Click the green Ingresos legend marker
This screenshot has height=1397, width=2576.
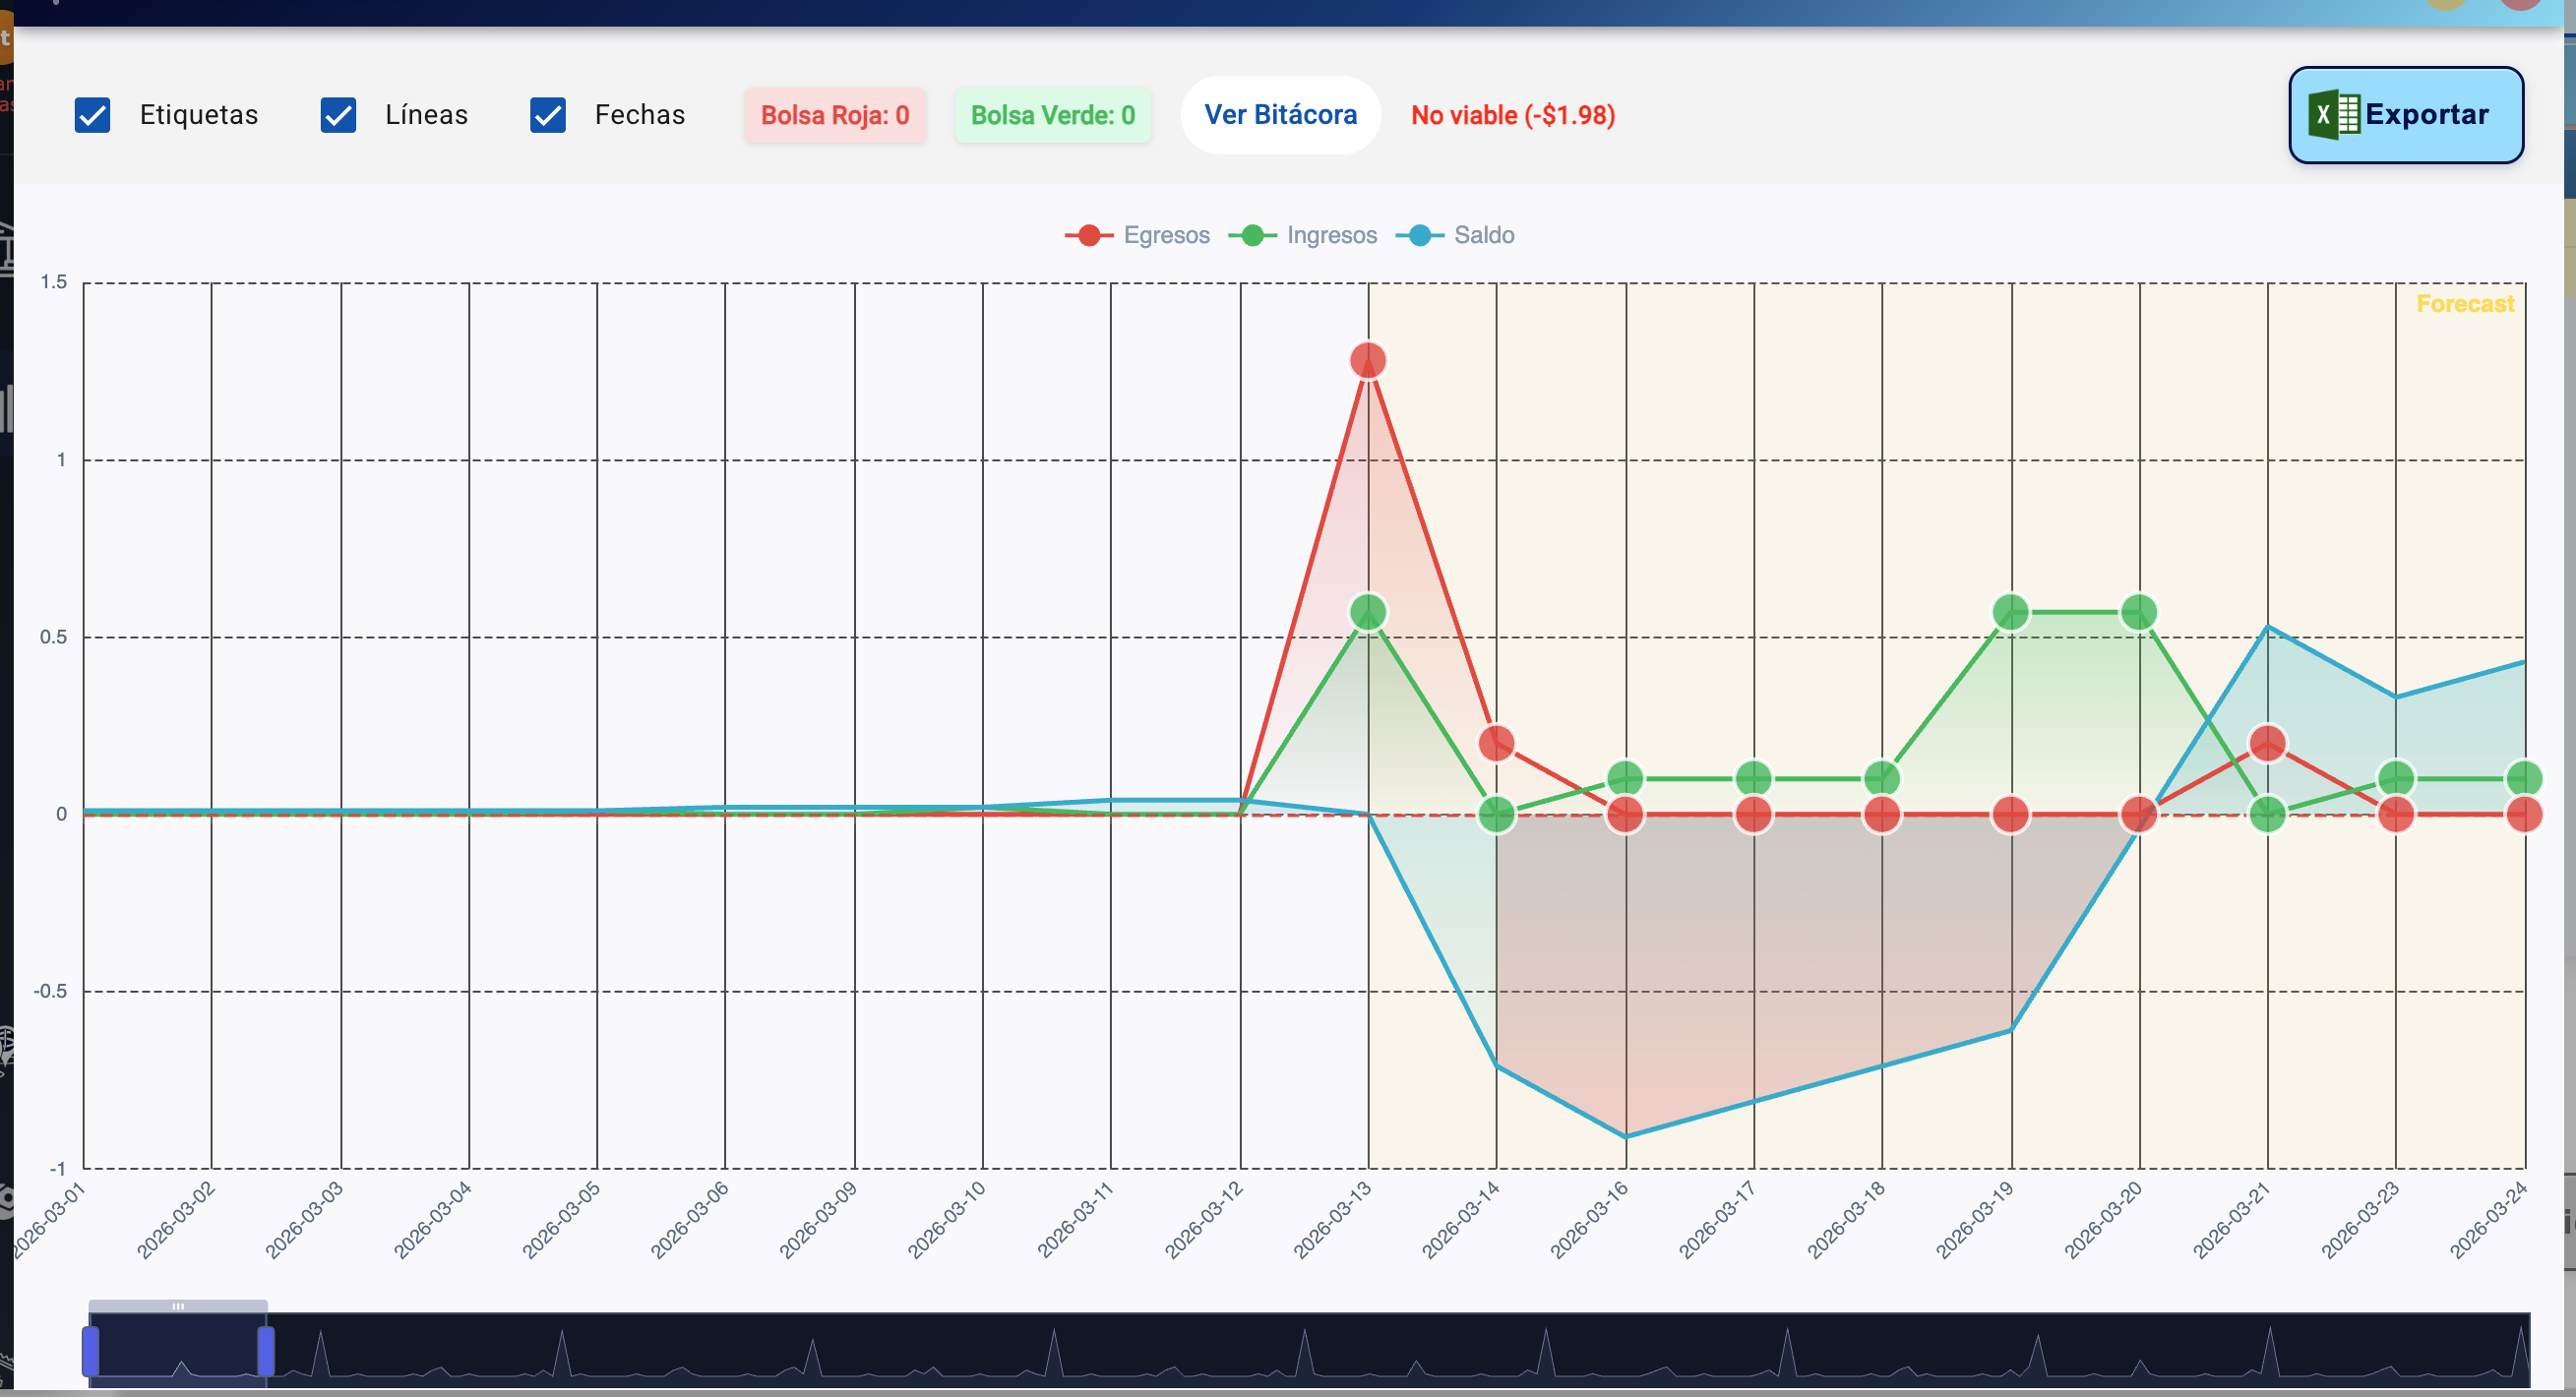pos(1252,235)
